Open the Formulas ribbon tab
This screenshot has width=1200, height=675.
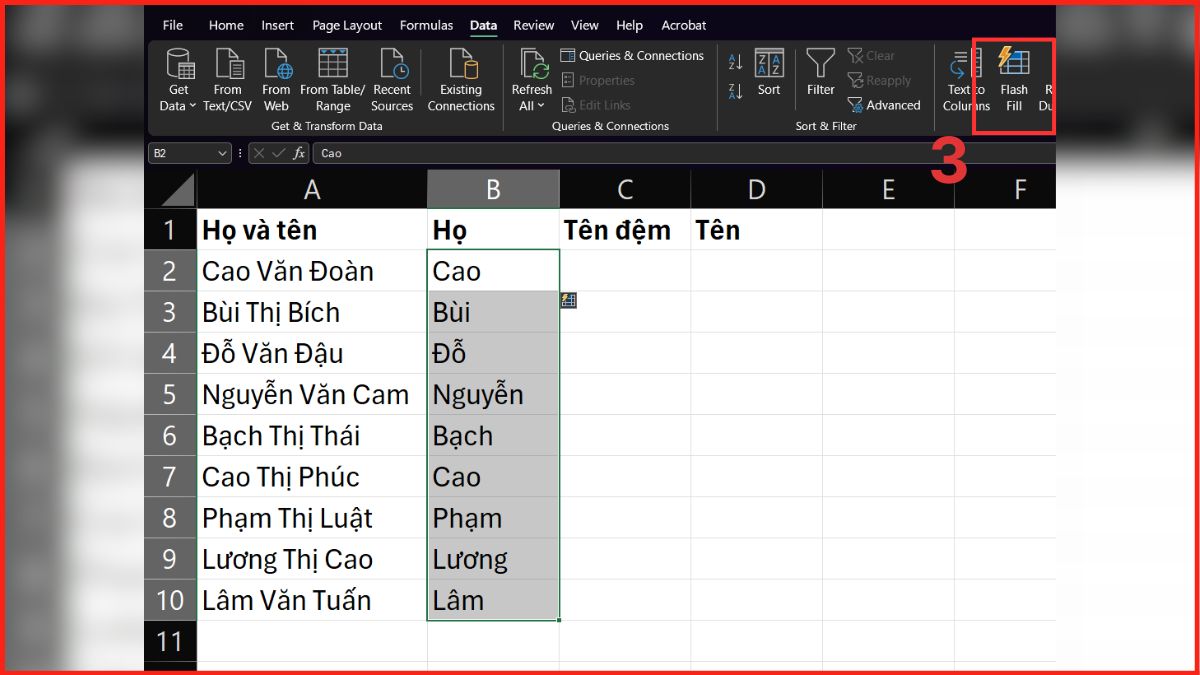(x=426, y=25)
